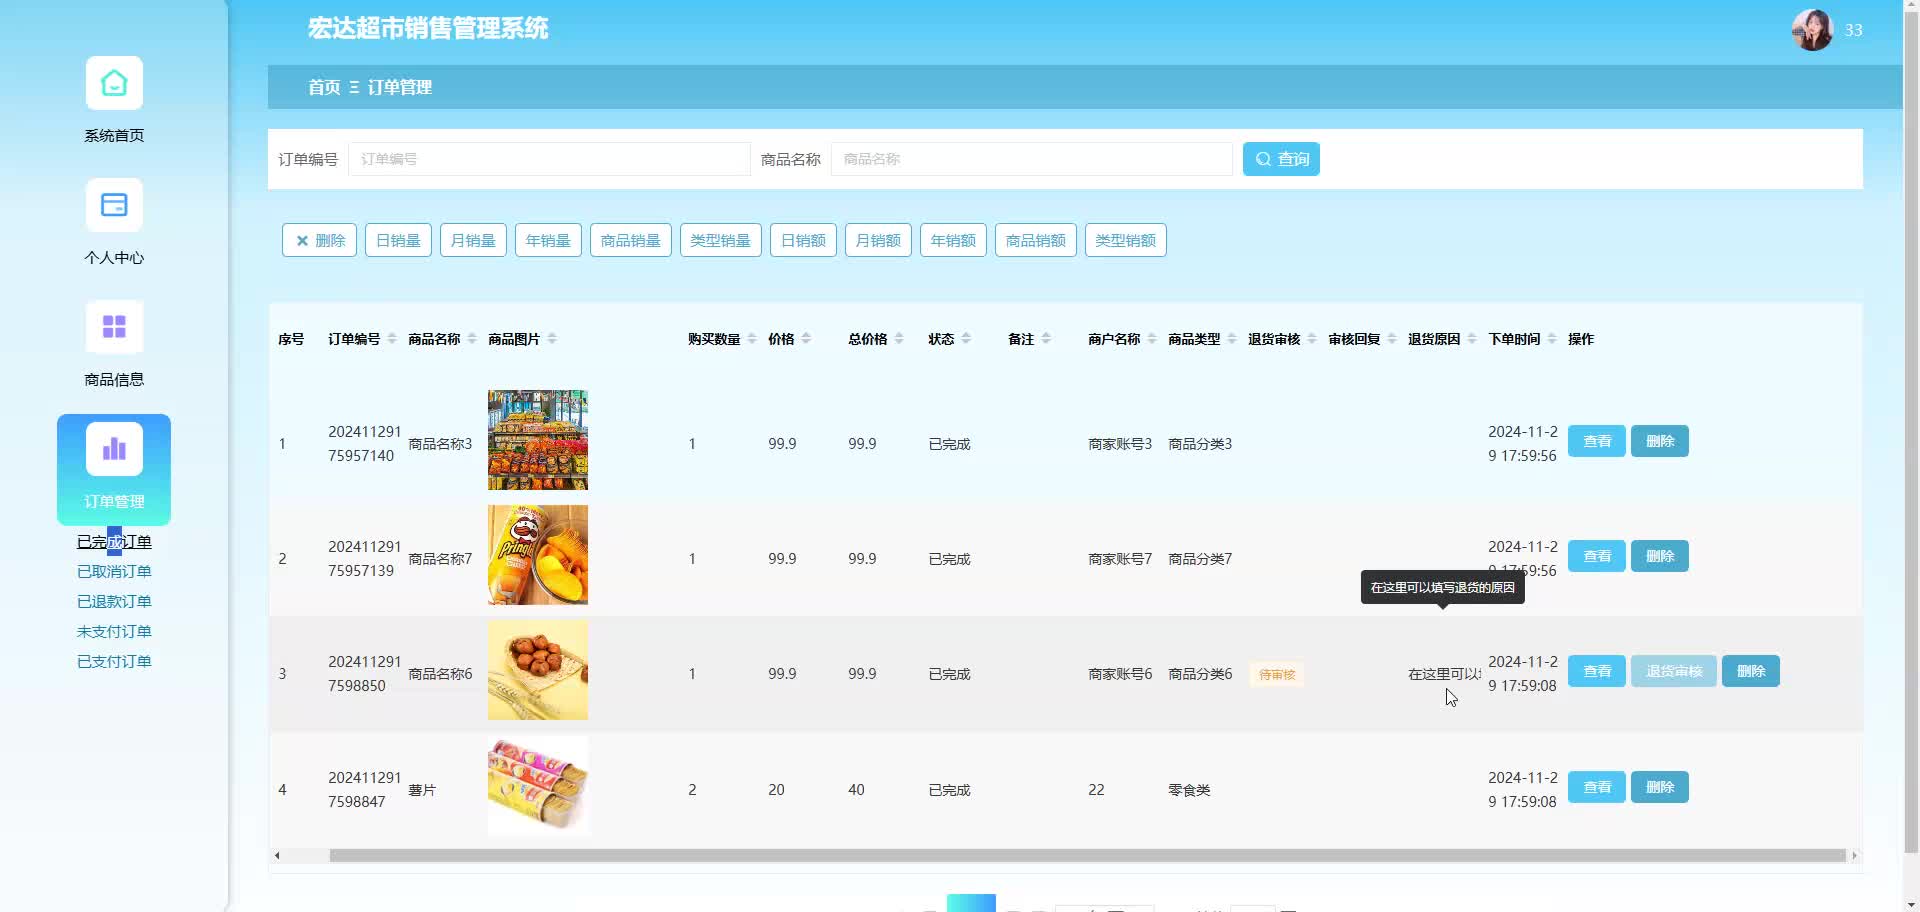
Task: Select the 订单管理 chart icon
Action: pyautogui.click(x=114, y=450)
